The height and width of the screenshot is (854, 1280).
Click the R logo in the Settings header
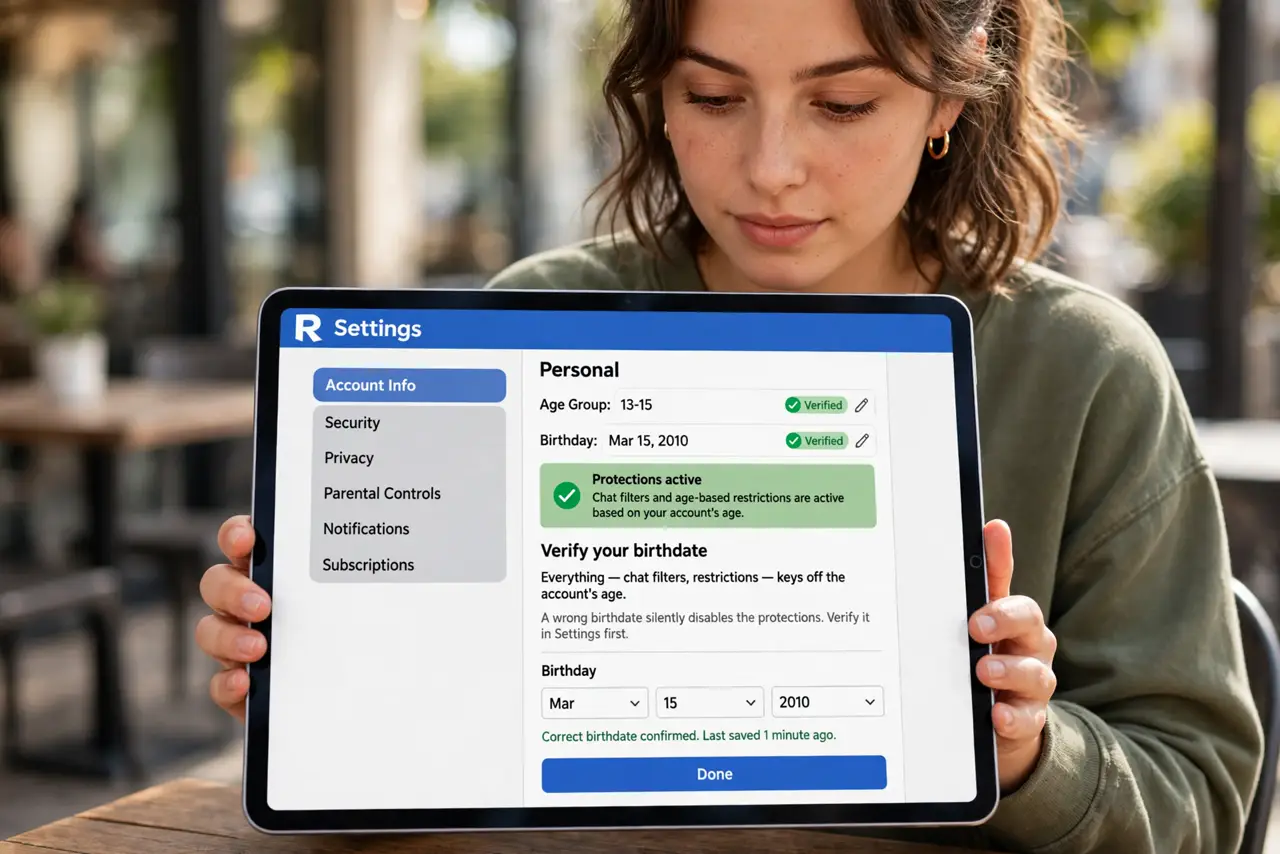point(307,328)
